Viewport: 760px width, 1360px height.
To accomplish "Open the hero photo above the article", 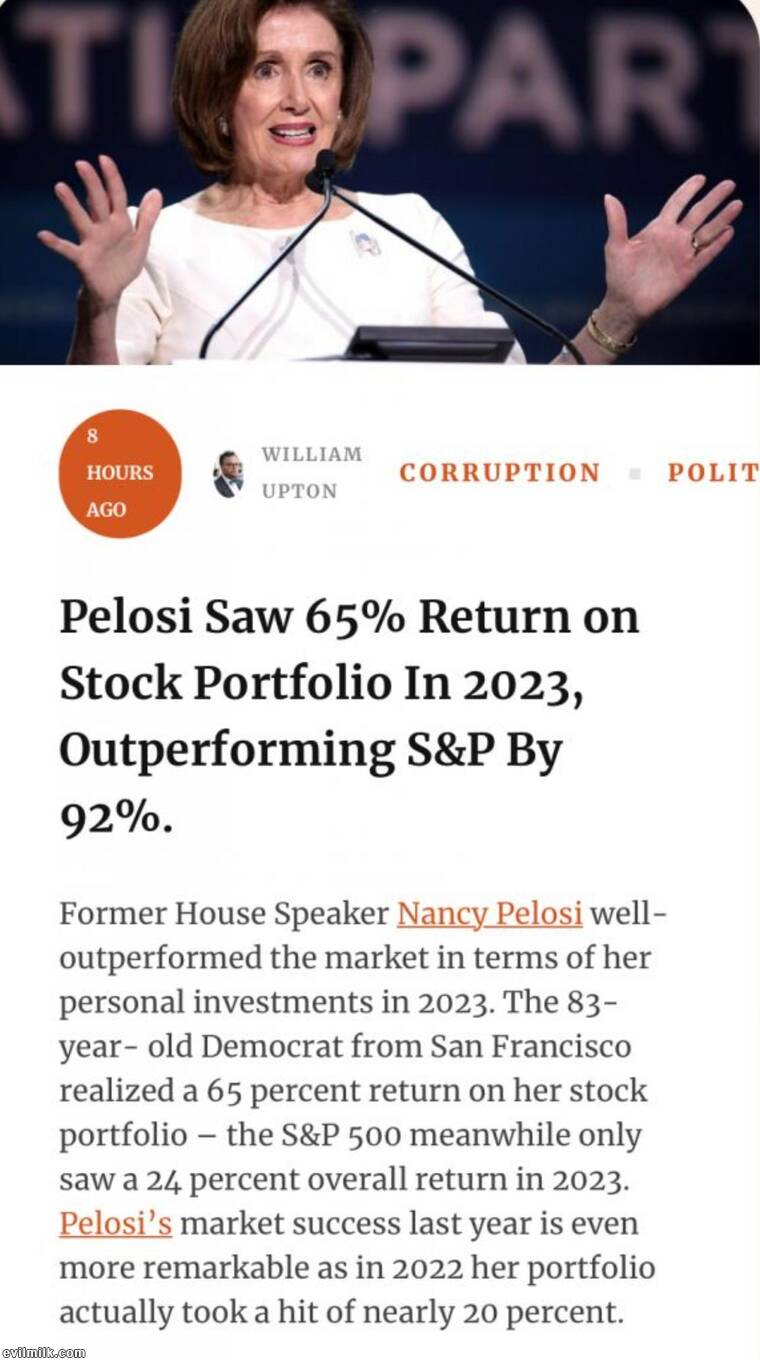I will [x=380, y=180].
